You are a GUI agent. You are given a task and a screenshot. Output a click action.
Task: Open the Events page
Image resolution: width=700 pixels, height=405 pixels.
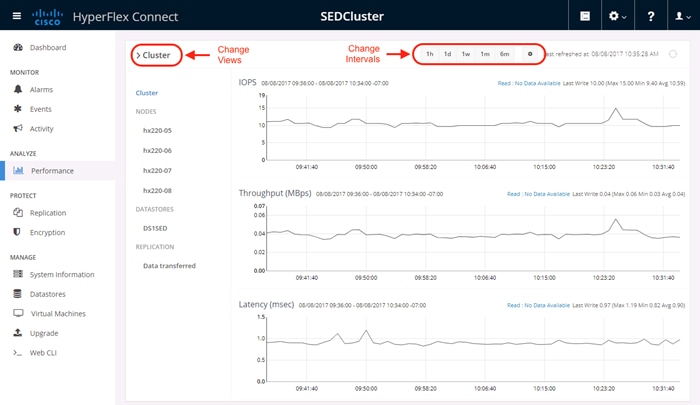point(41,109)
